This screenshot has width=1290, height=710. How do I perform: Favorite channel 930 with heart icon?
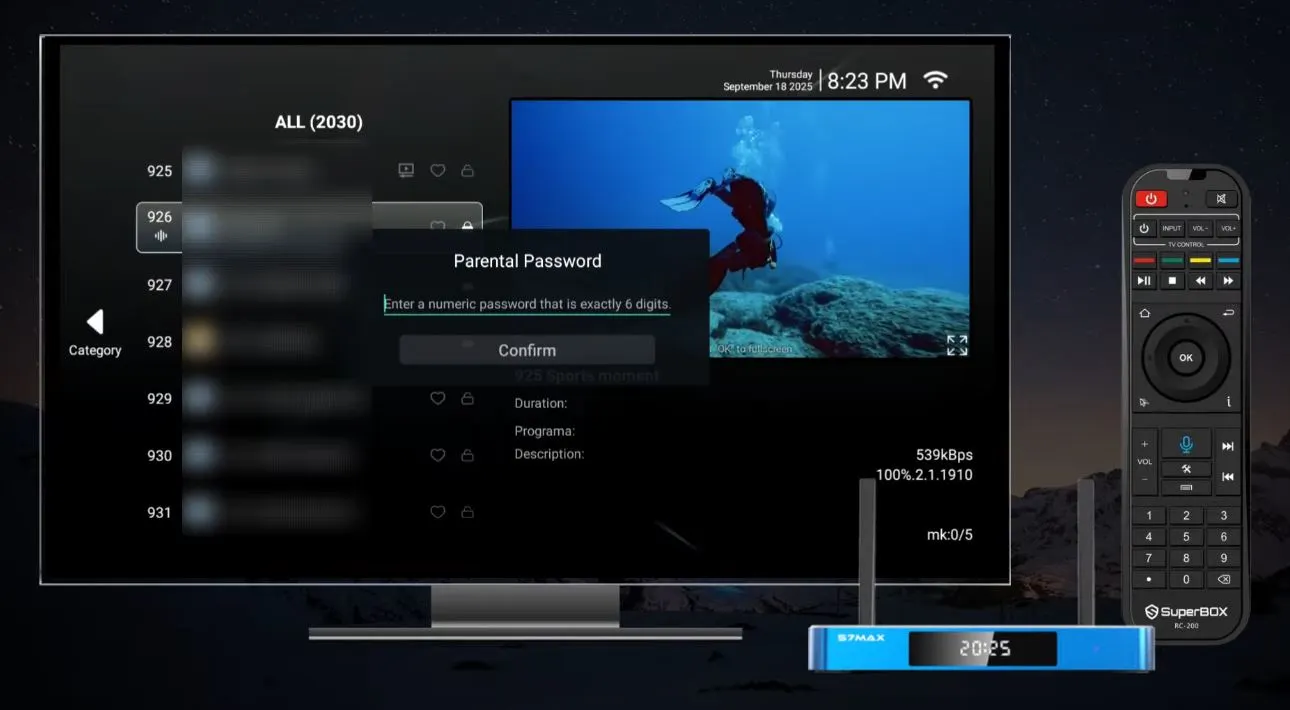point(437,456)
